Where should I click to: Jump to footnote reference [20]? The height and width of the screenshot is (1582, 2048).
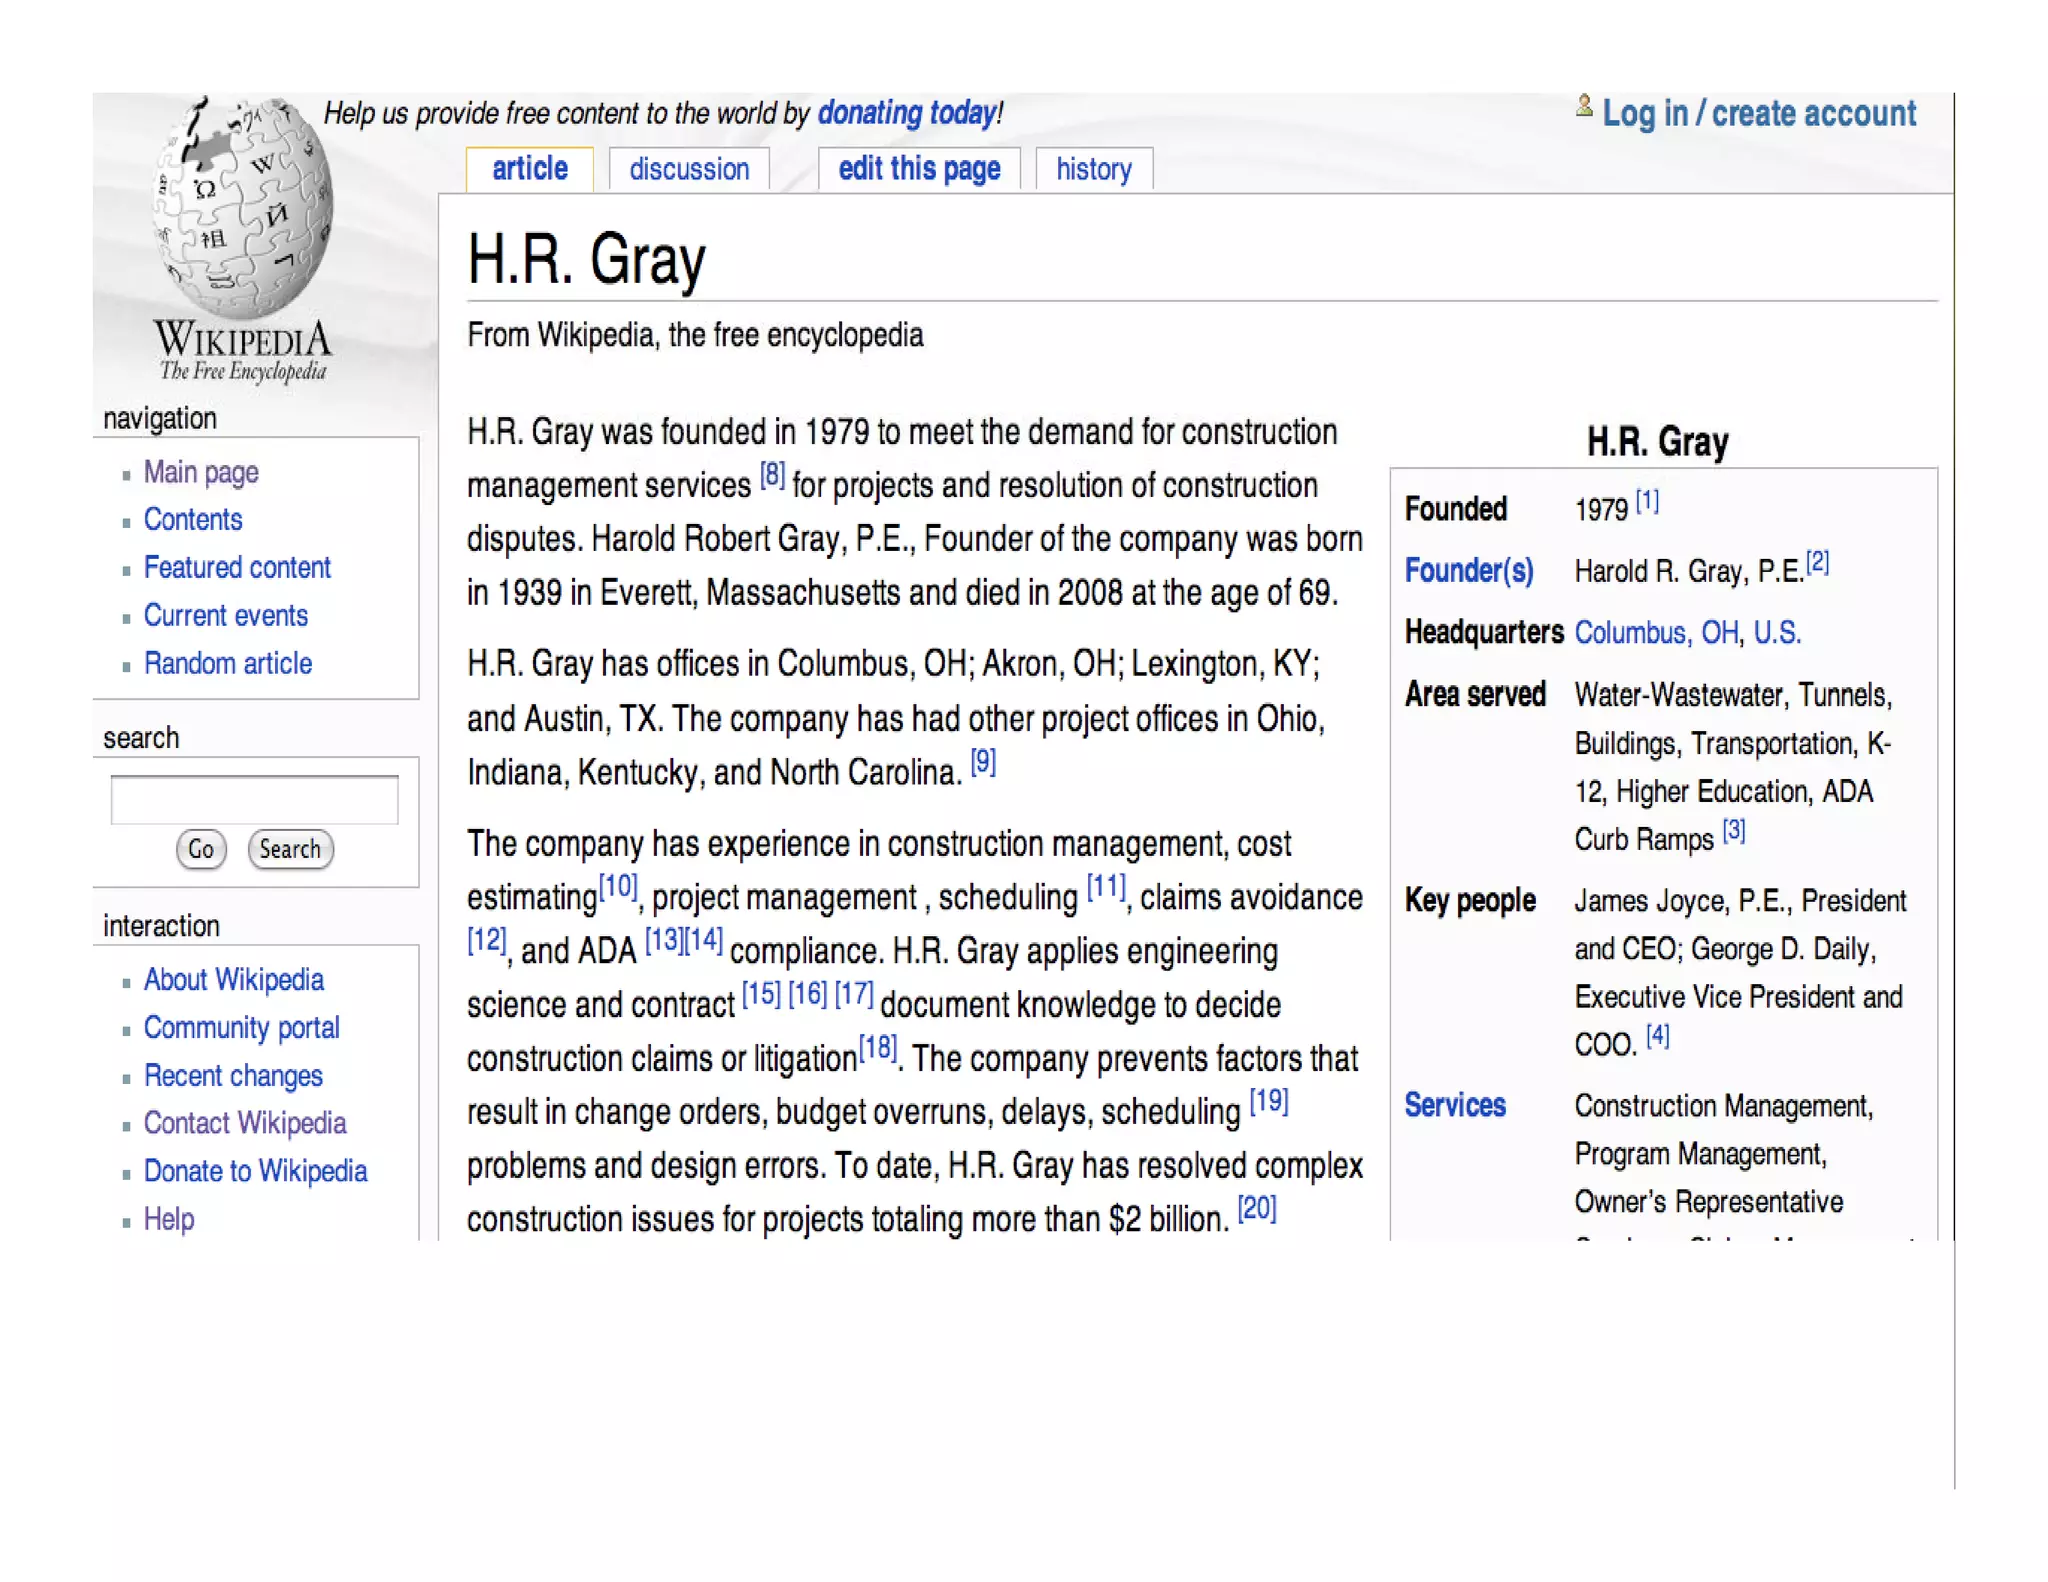pos(1256,1209)
